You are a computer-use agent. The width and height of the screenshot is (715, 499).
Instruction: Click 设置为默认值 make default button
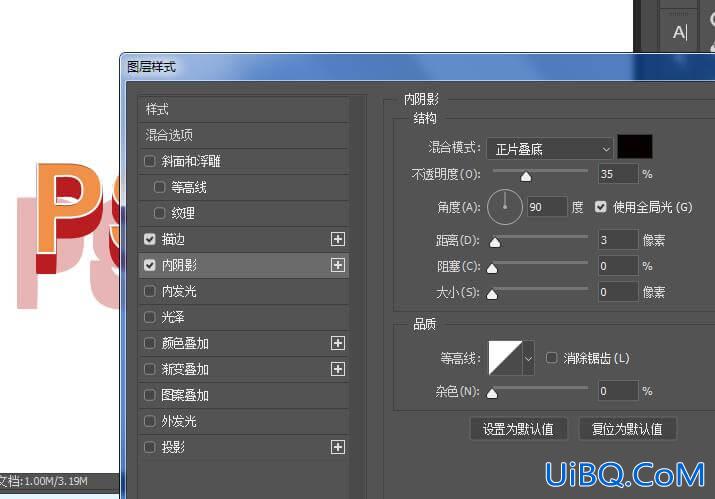[x=518, y=429]
